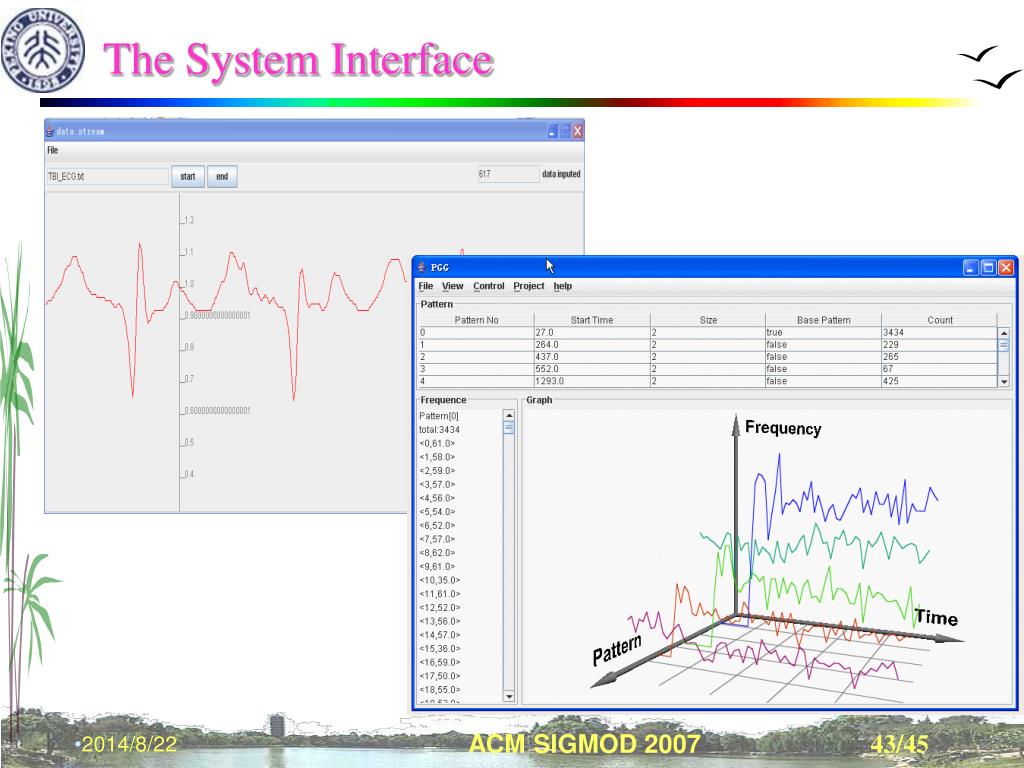
Task: Open File menu in data stream window
Action: coord(53,150)
